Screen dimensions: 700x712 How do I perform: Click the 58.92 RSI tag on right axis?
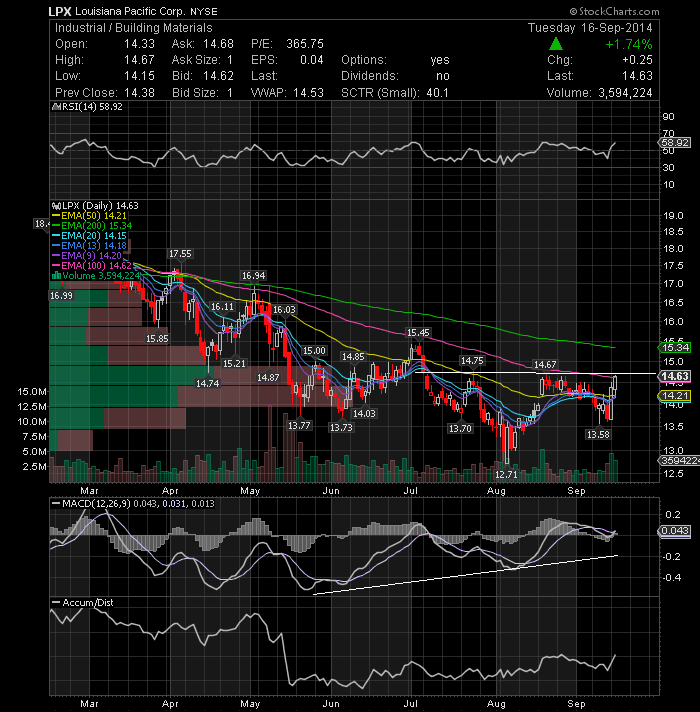(675, 143)
